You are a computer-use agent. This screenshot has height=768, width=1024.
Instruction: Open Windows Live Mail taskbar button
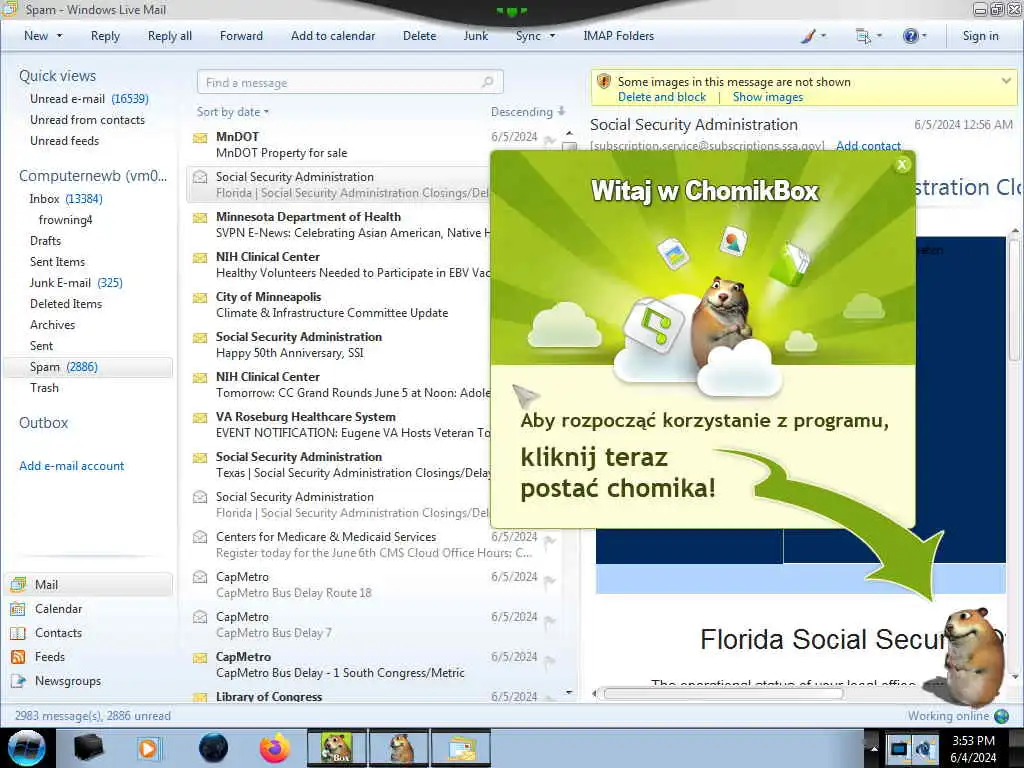pyautogui.click(x=460, y=748)
